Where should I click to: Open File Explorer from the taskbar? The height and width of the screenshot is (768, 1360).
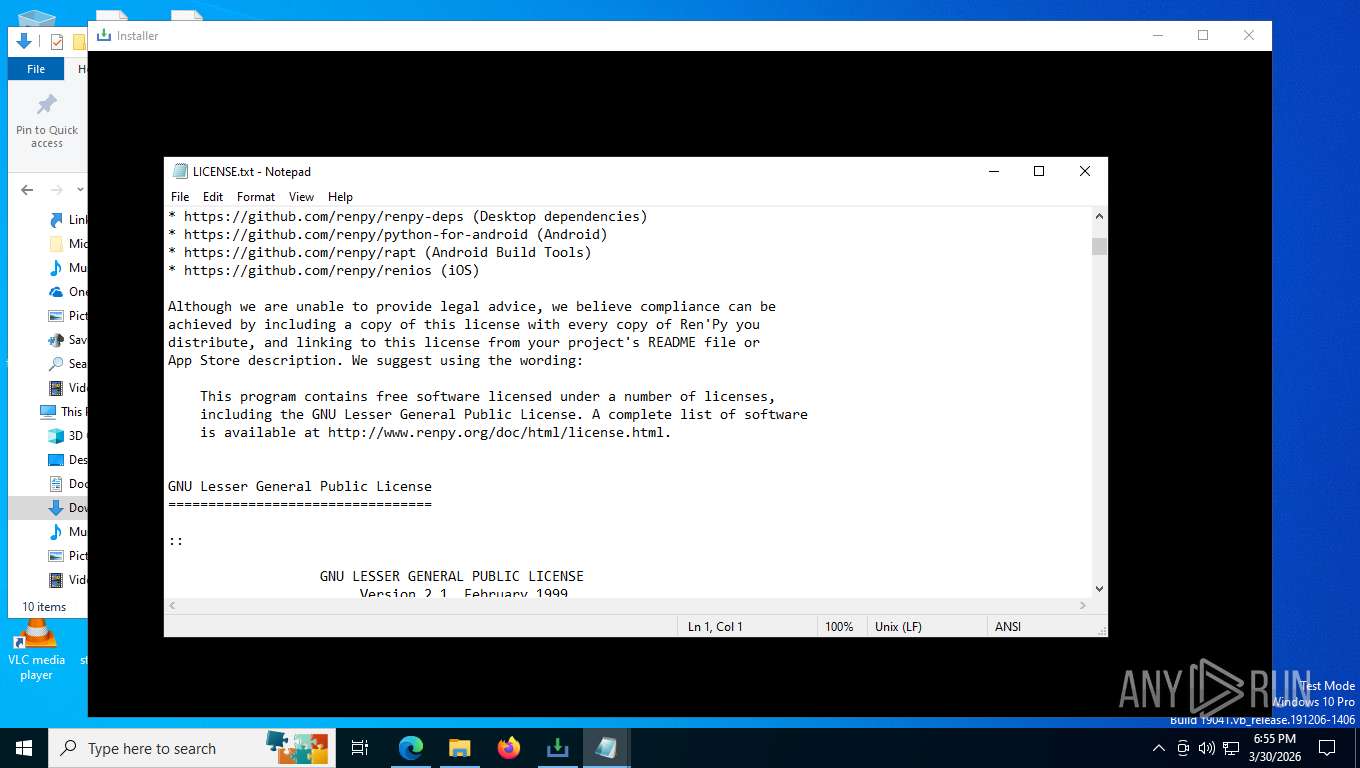pos(460,748)
